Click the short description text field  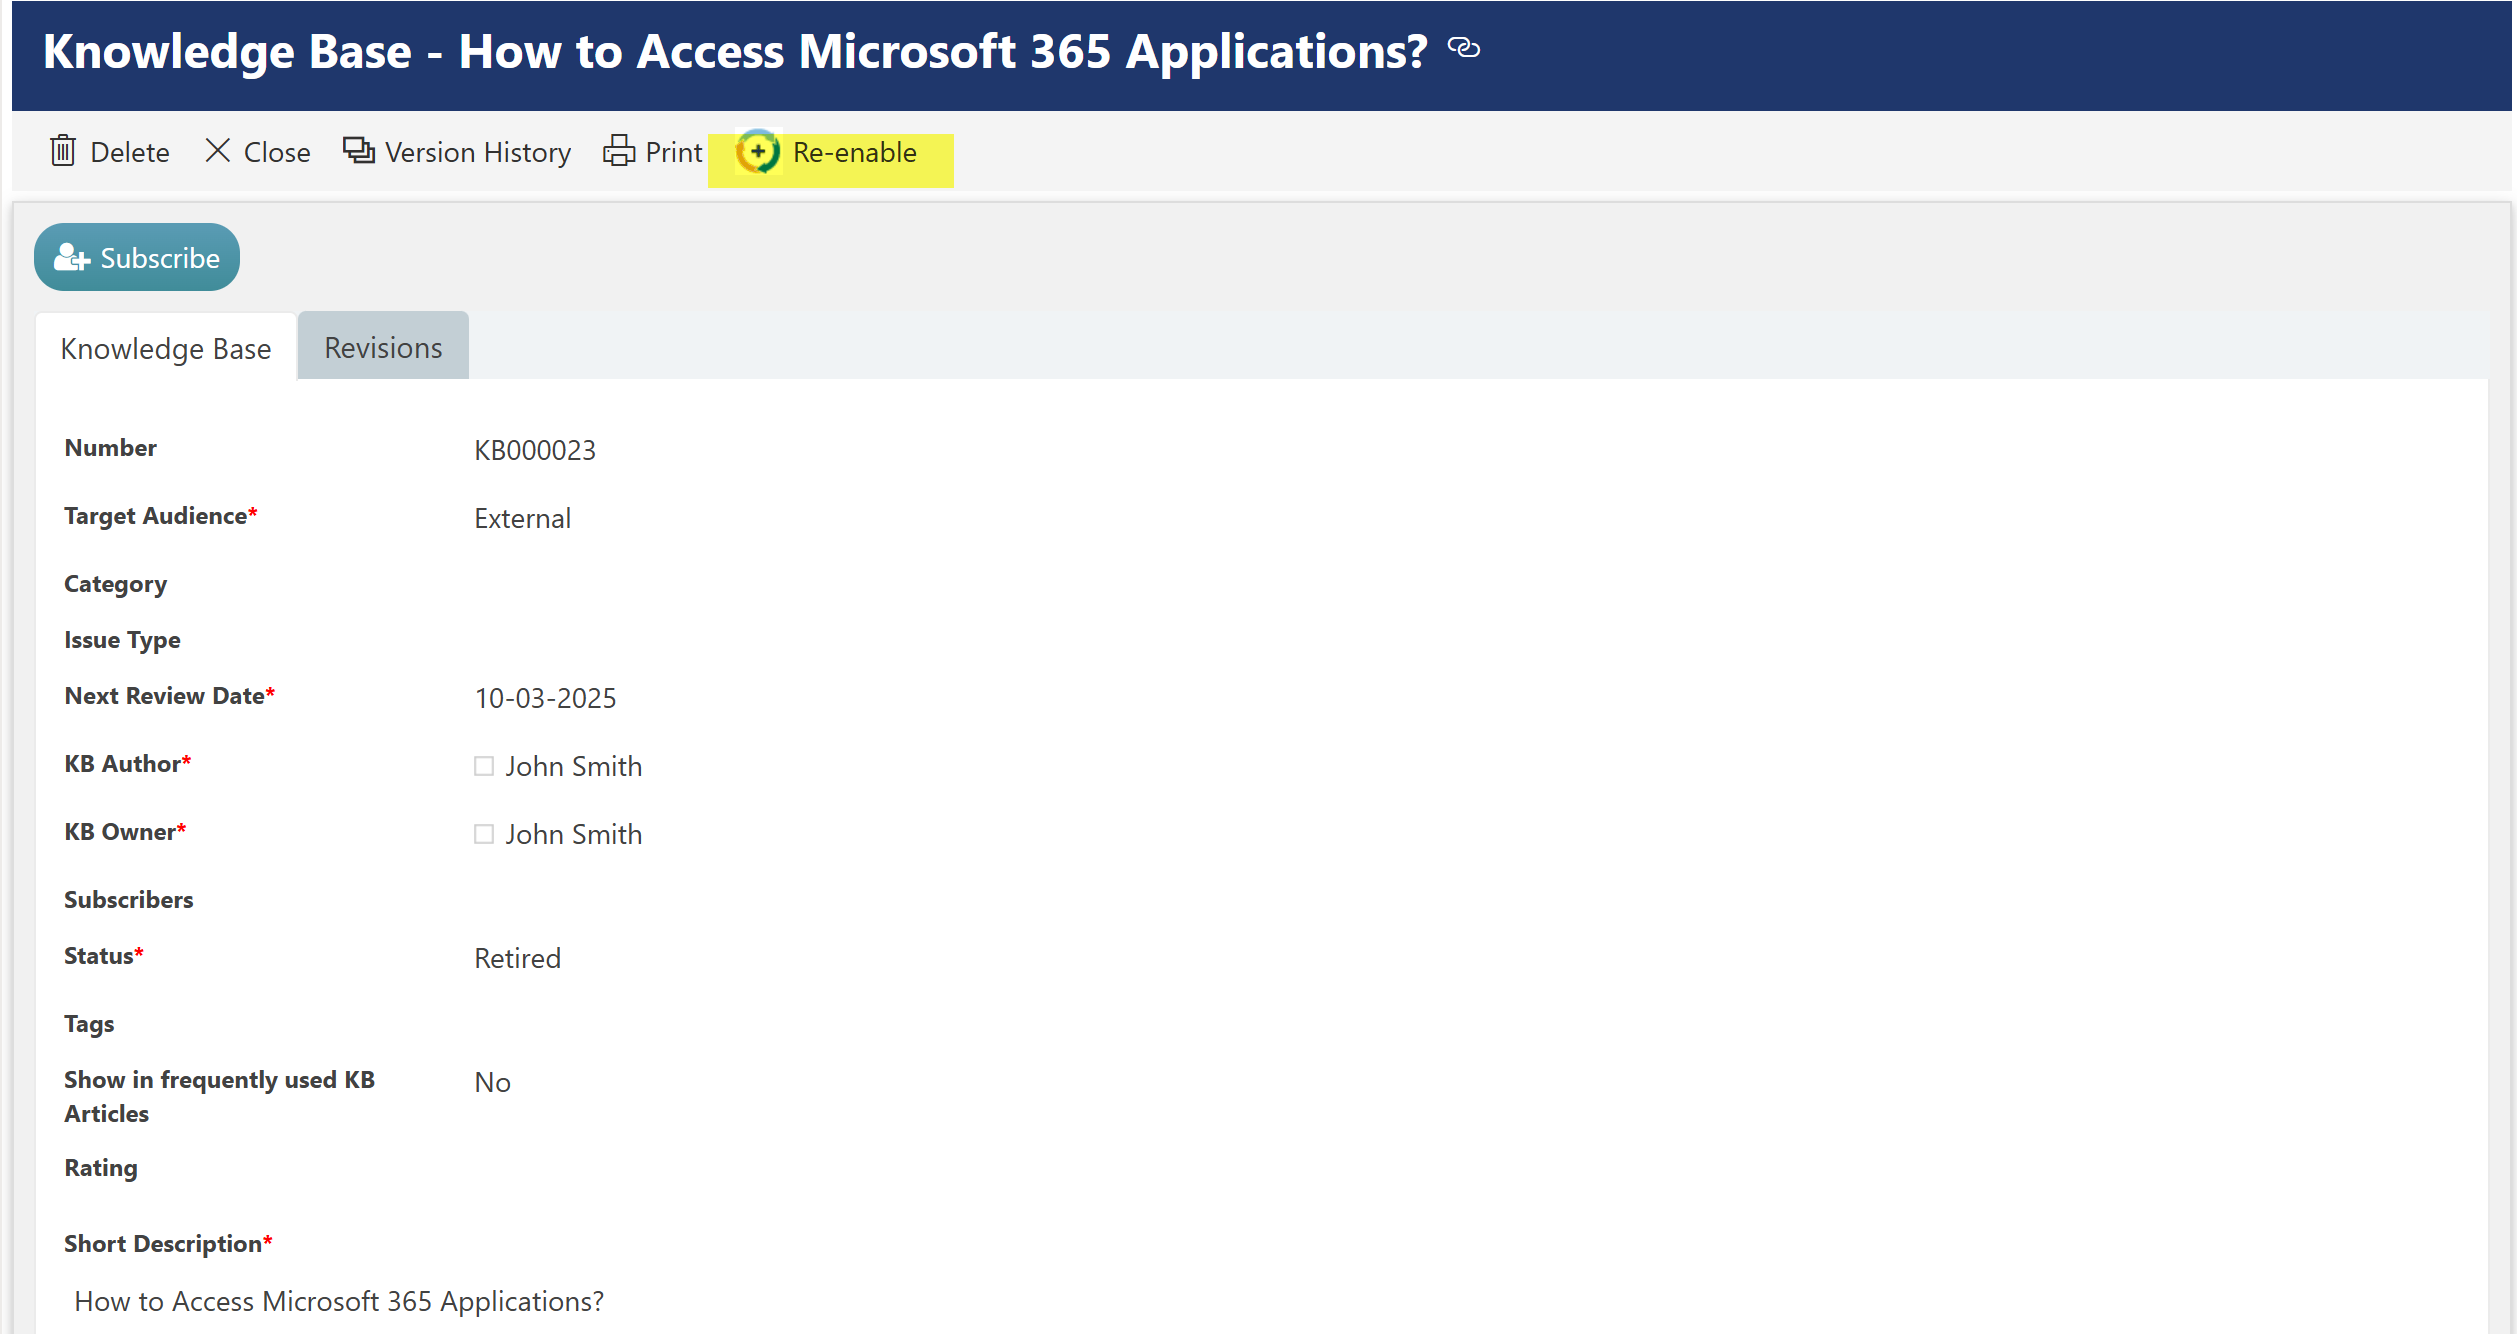(x=339, y=1300)
